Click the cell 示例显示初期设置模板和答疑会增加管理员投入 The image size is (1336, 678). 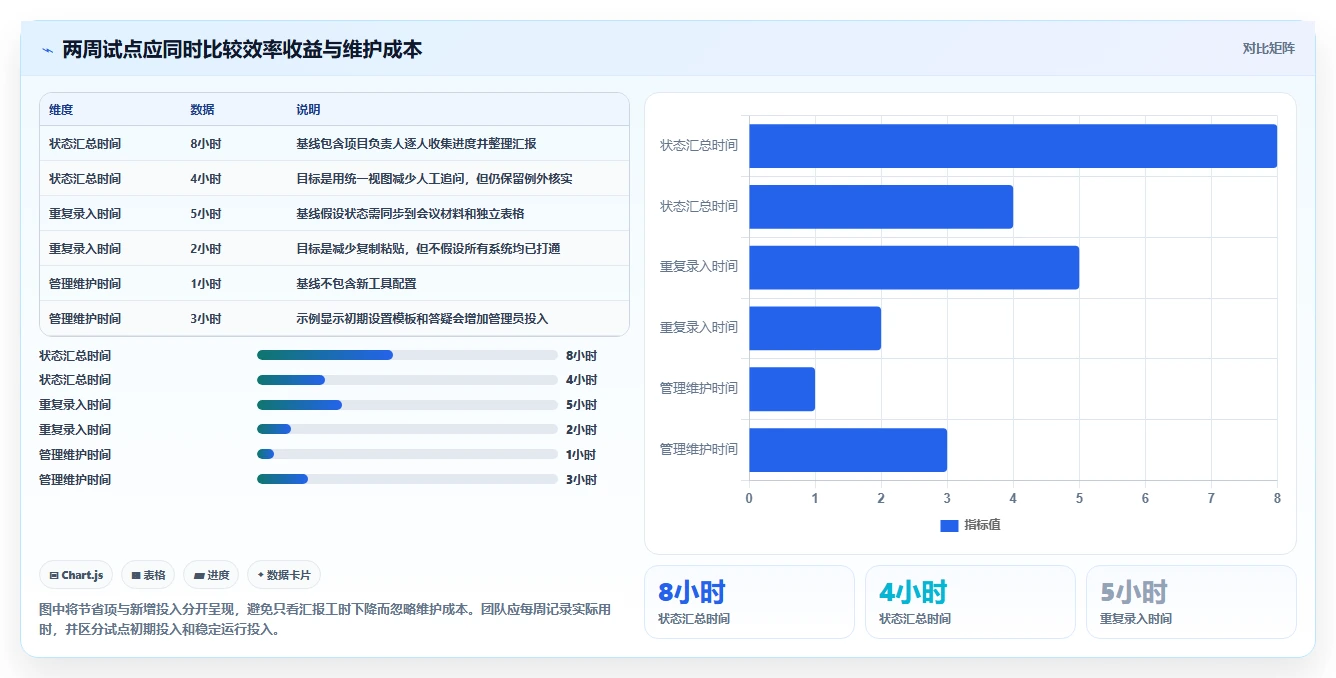pyautogui.click(x=422, y=319)
